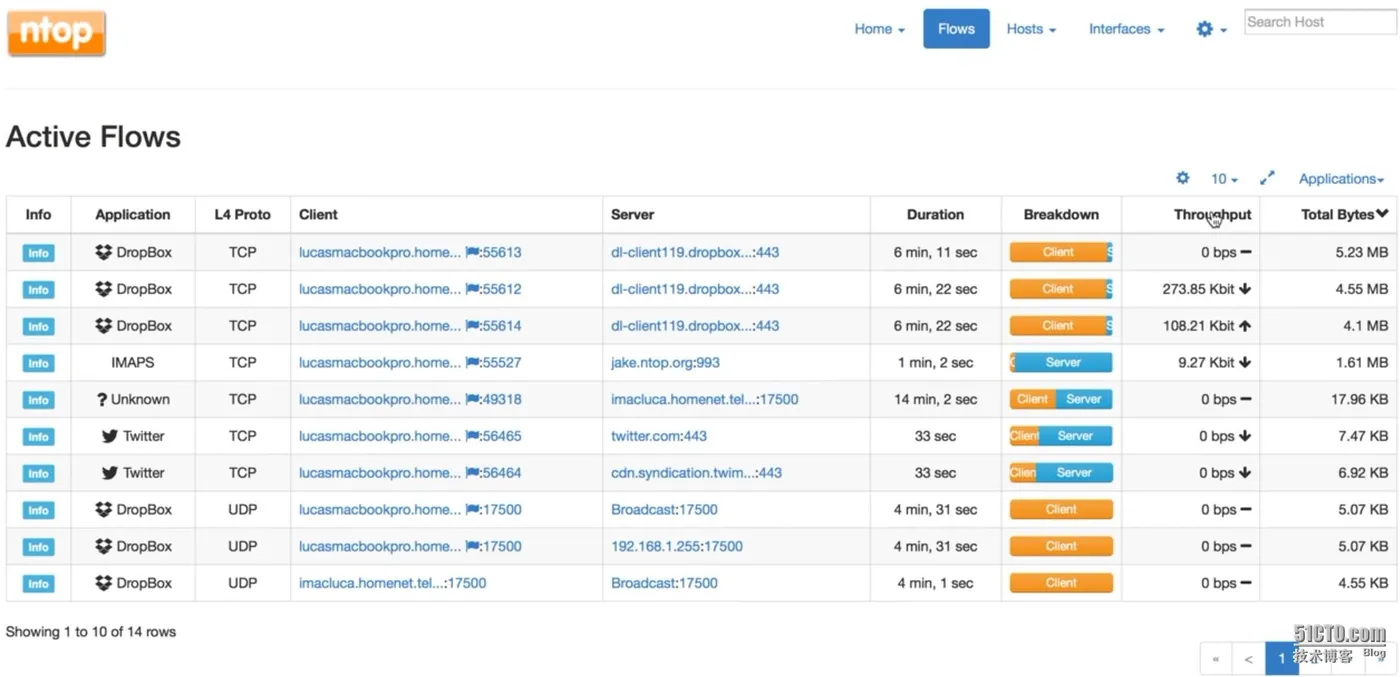This screenshot has width=1400, height=677.
Task: Select the Flows tab in navbar
Action: (956, 29)
